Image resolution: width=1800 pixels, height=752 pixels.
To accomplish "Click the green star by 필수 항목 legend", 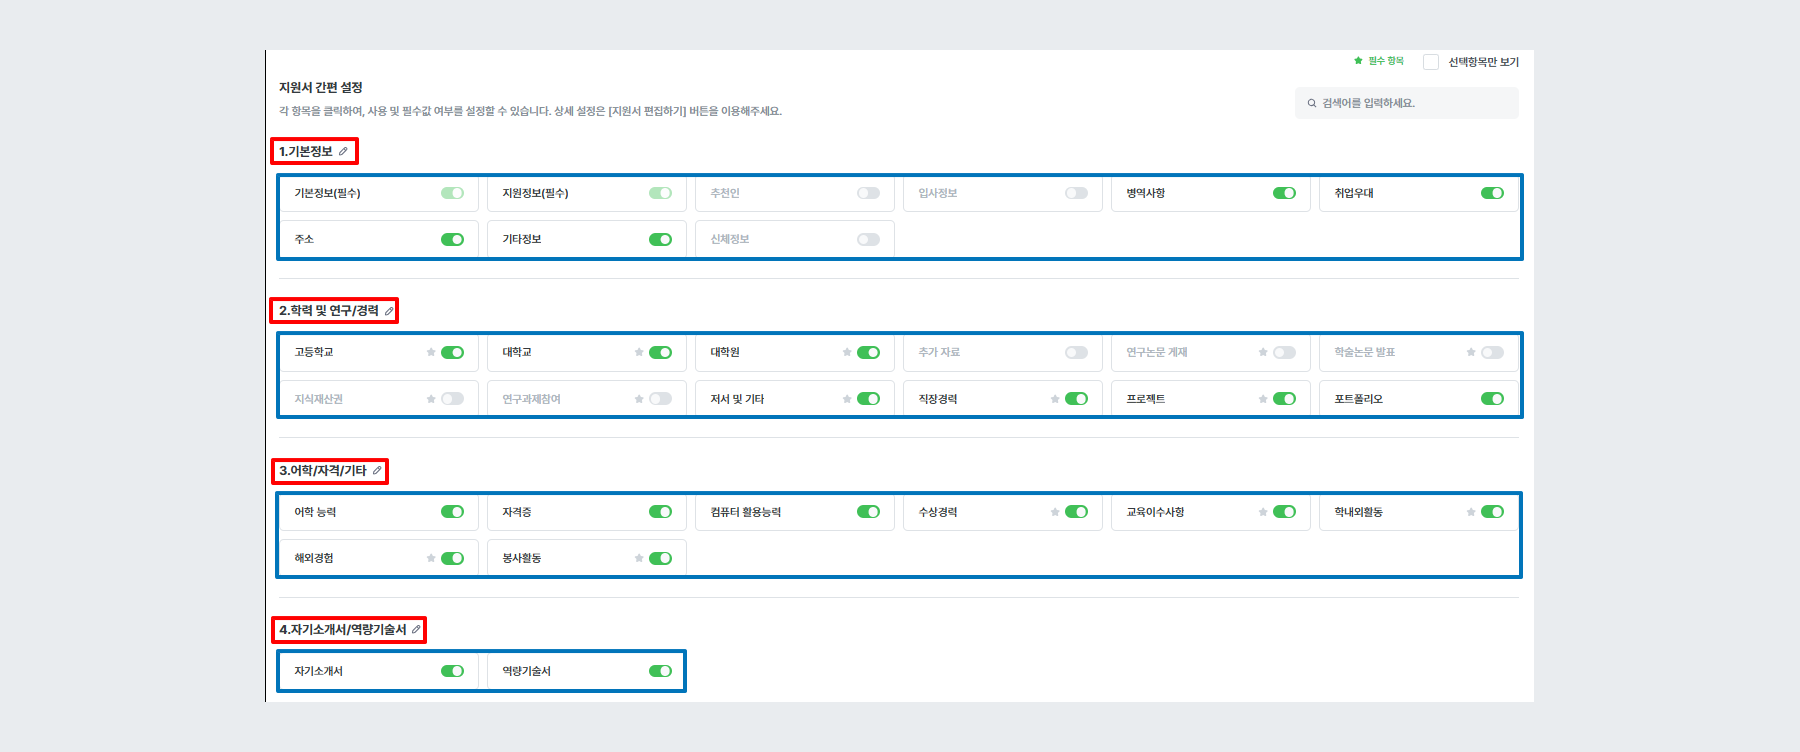I will tap(1358, 61).
